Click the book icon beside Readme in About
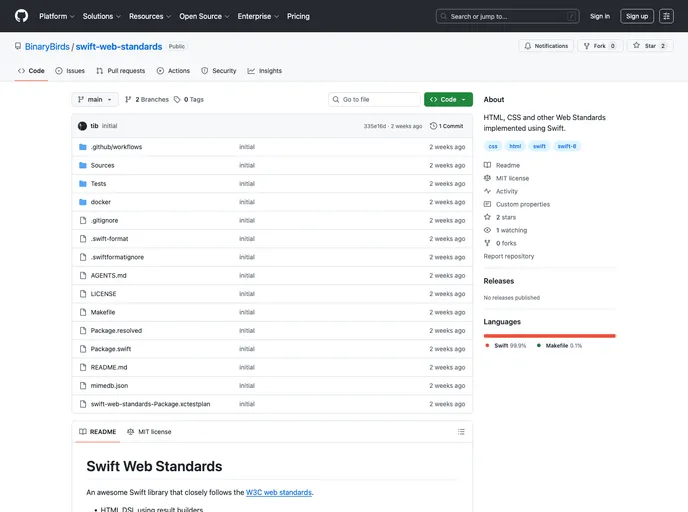688x512 pixels. point(487,165)
